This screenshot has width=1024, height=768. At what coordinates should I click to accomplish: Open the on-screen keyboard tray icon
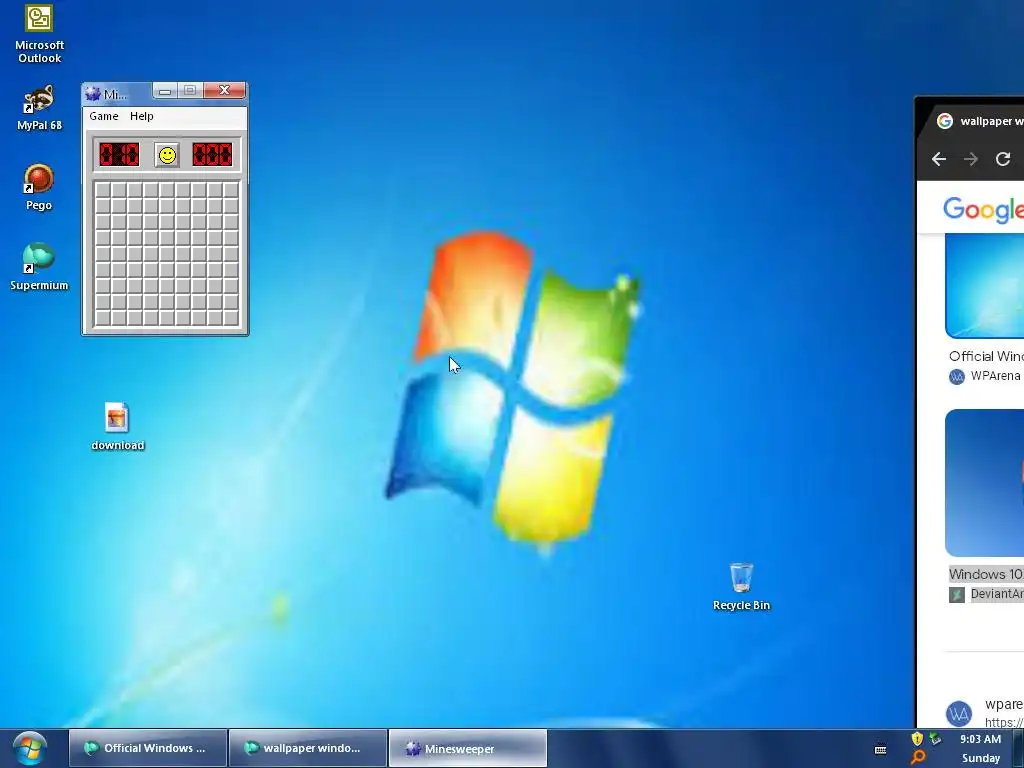(x=880, y=749)
